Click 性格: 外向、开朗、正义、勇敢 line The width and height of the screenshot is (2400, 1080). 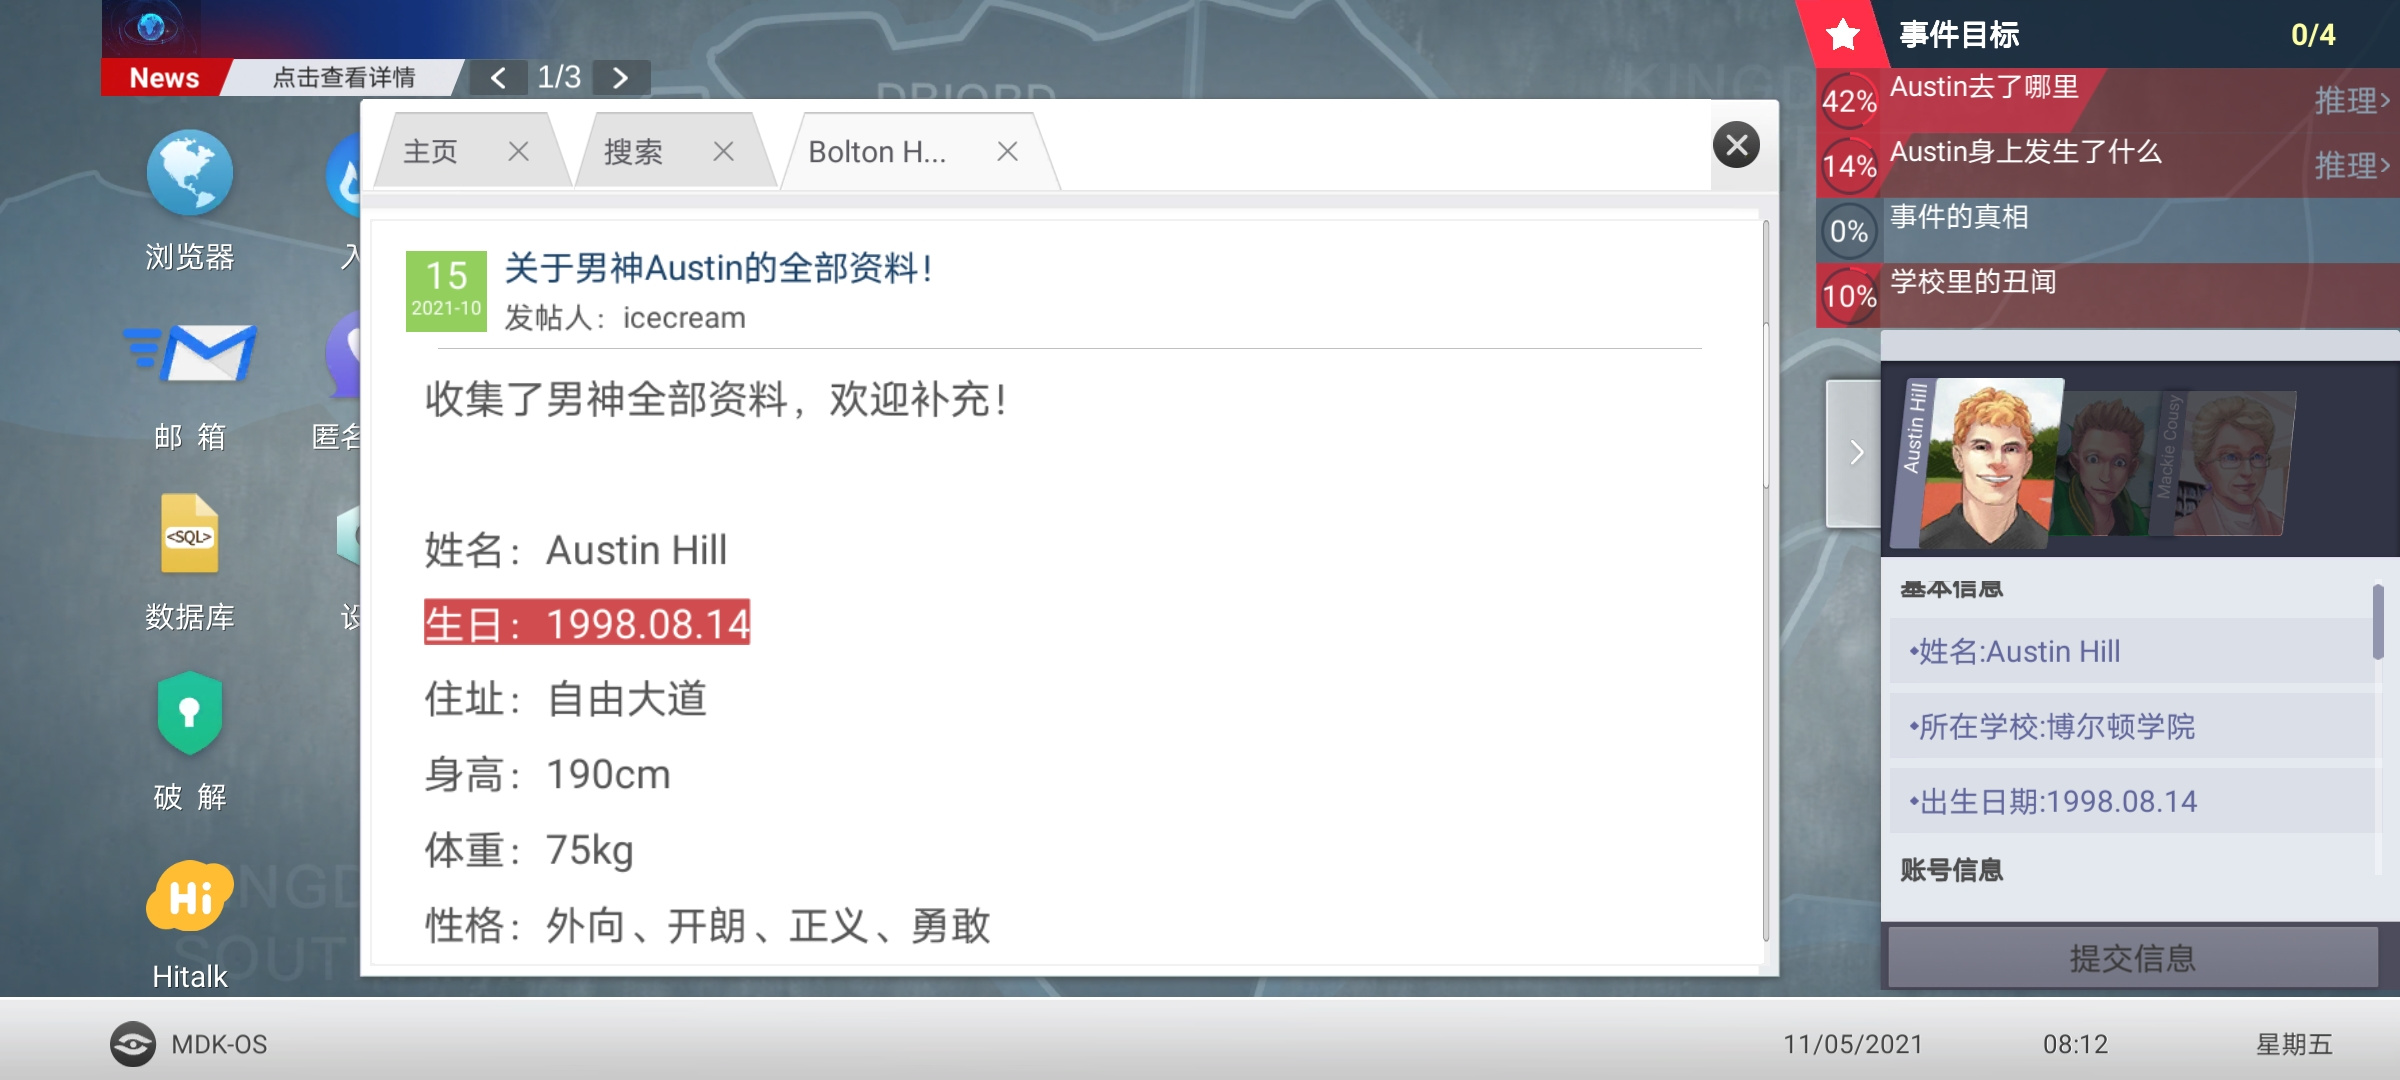(x=708, y=926)
